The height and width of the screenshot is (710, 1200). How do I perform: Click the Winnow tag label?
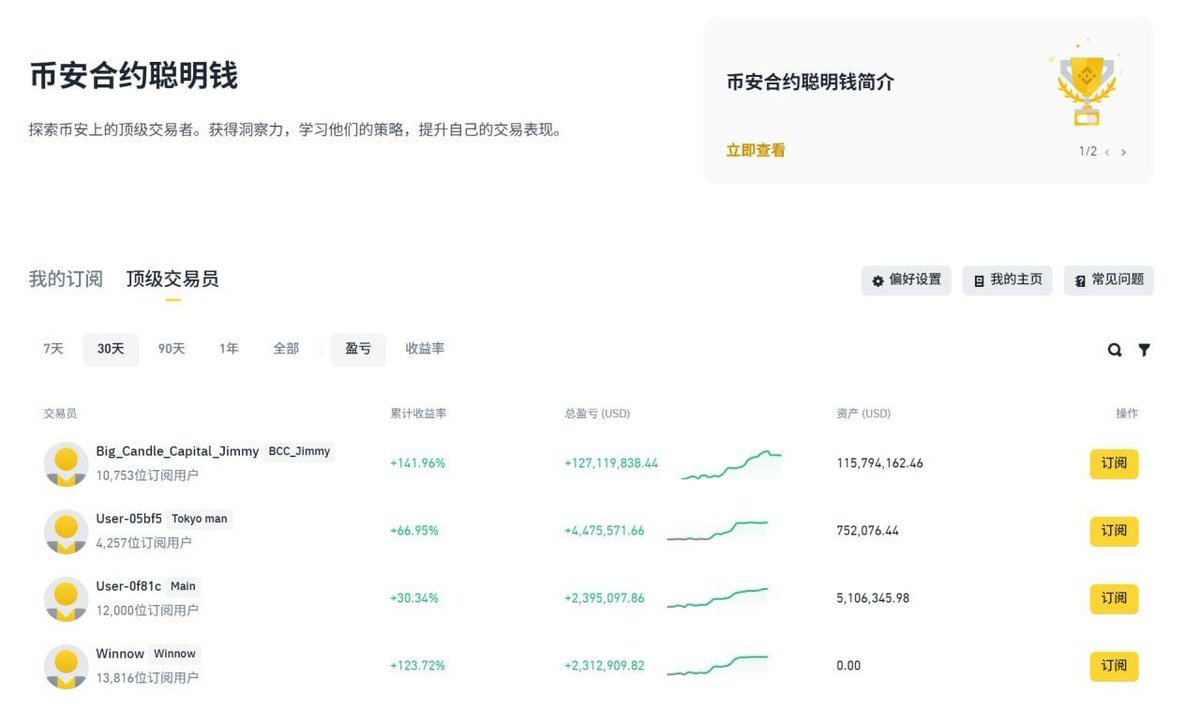pyautogui.click(x=175, y=654)
